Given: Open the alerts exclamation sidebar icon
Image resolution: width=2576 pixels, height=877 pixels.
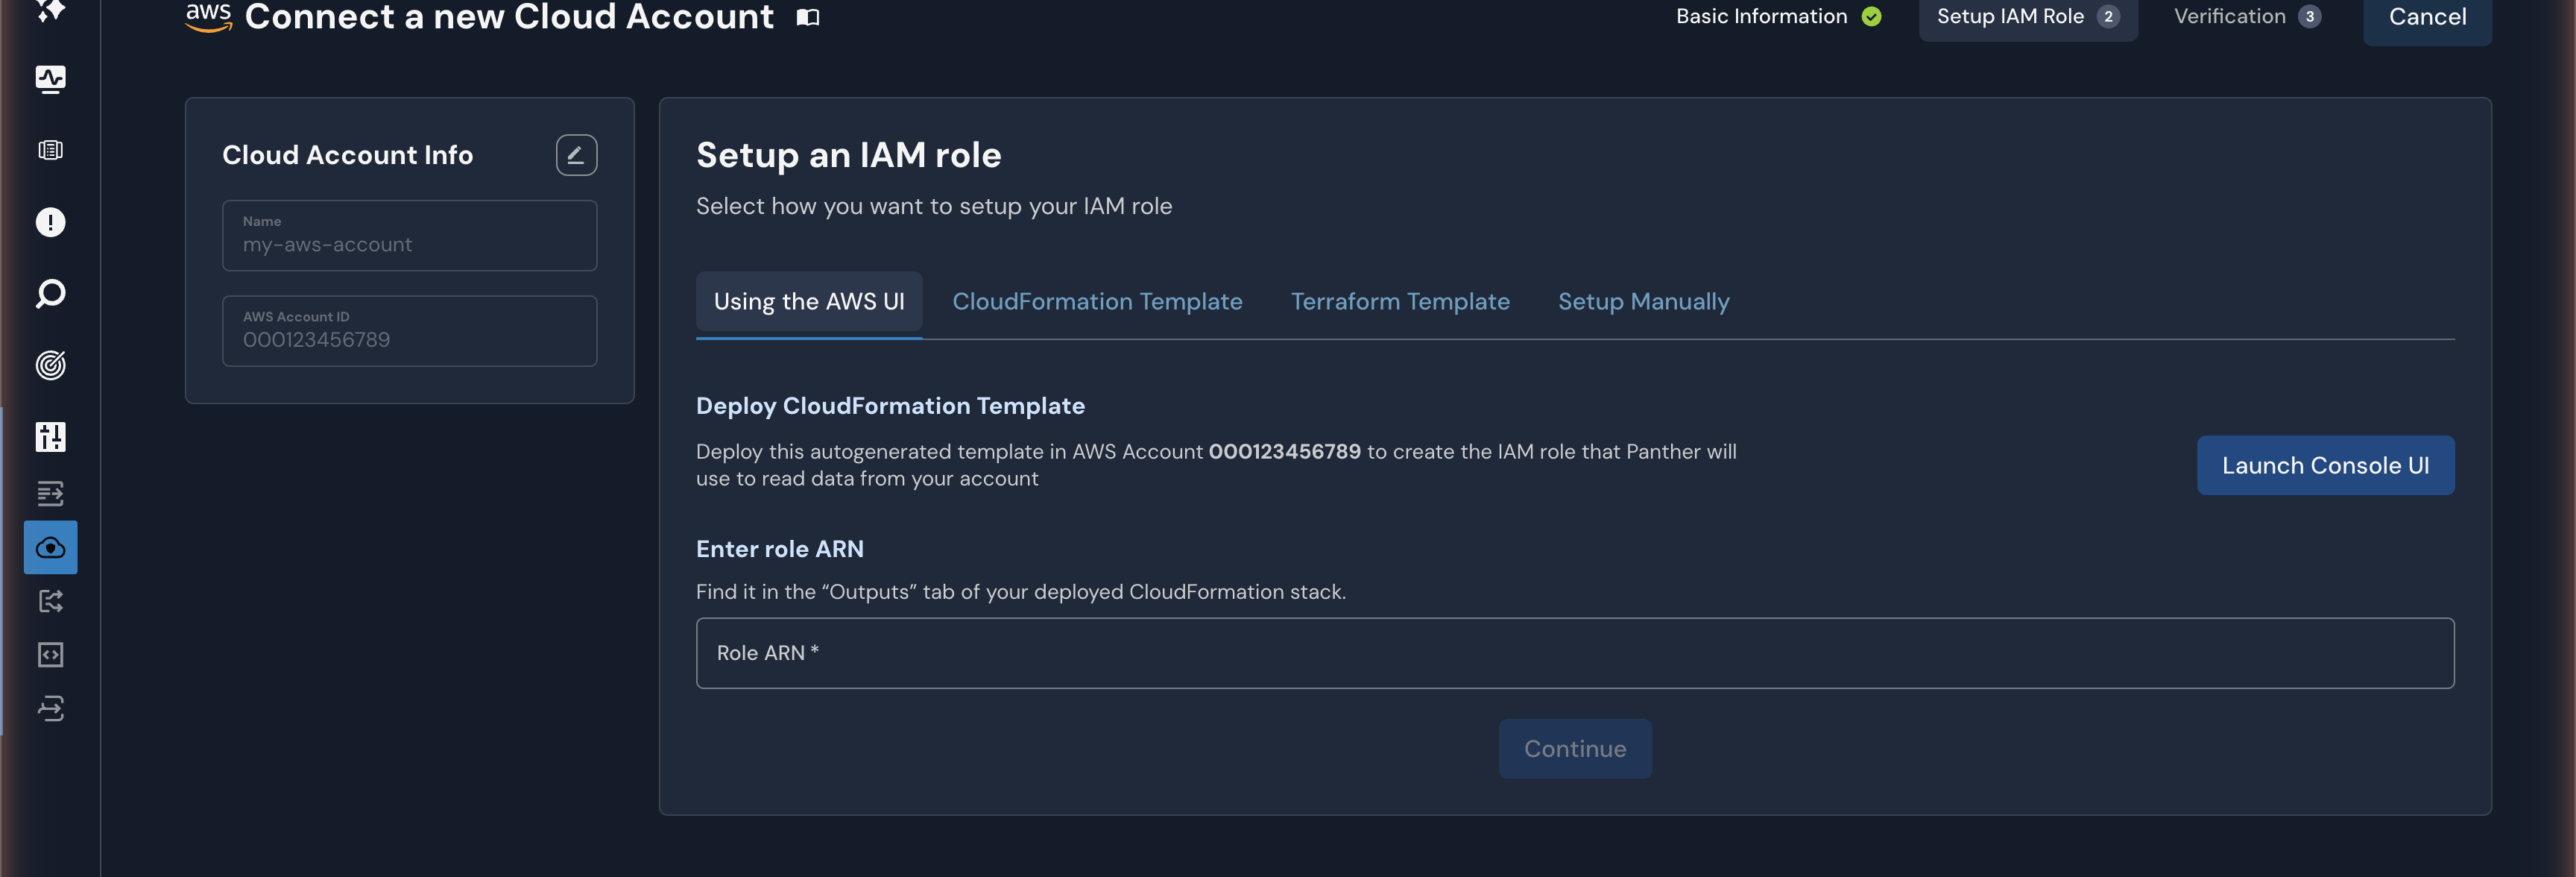Looking at the screenshot, I should coord(50,222).
